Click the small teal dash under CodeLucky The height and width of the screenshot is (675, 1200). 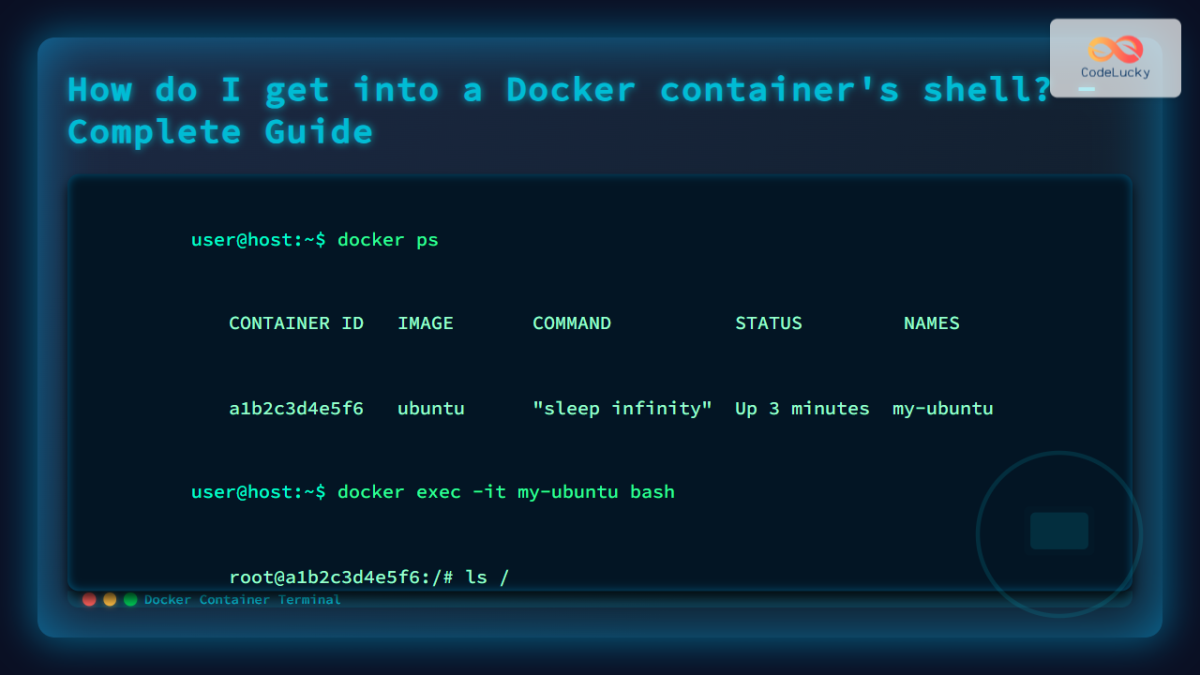pos(1086,89)
